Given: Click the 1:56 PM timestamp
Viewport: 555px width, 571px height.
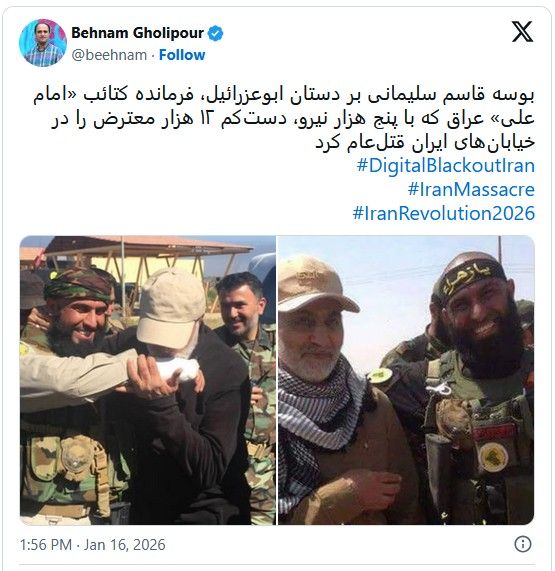Looking at the screenshot, I should coord(46,545).
